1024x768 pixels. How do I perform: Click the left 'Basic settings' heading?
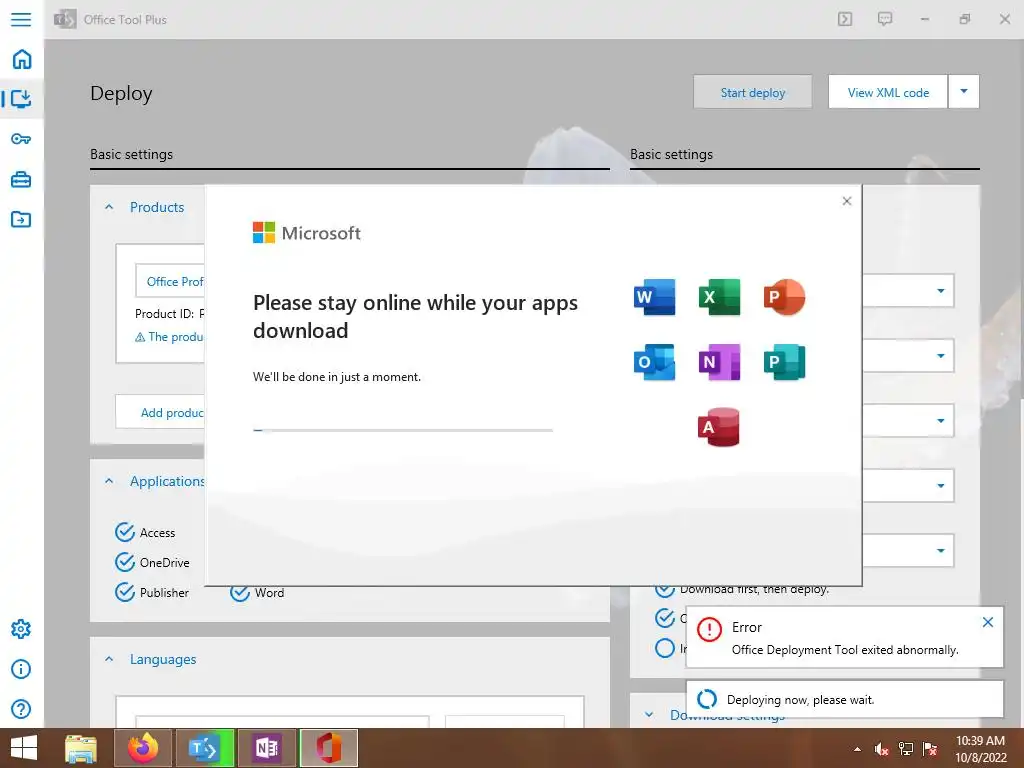pyautogui.click(x=131, y=154)
